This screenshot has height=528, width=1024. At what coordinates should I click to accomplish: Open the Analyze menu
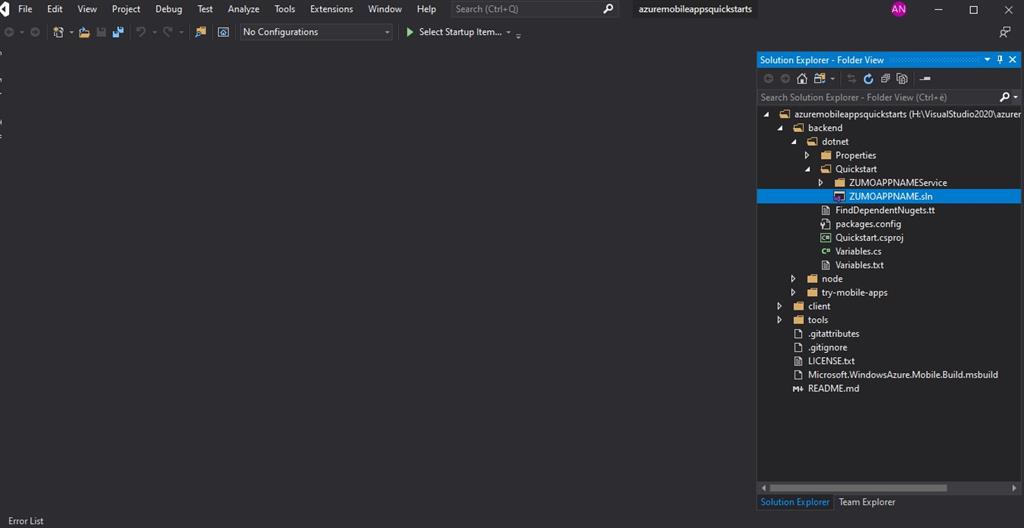[244, 9]
